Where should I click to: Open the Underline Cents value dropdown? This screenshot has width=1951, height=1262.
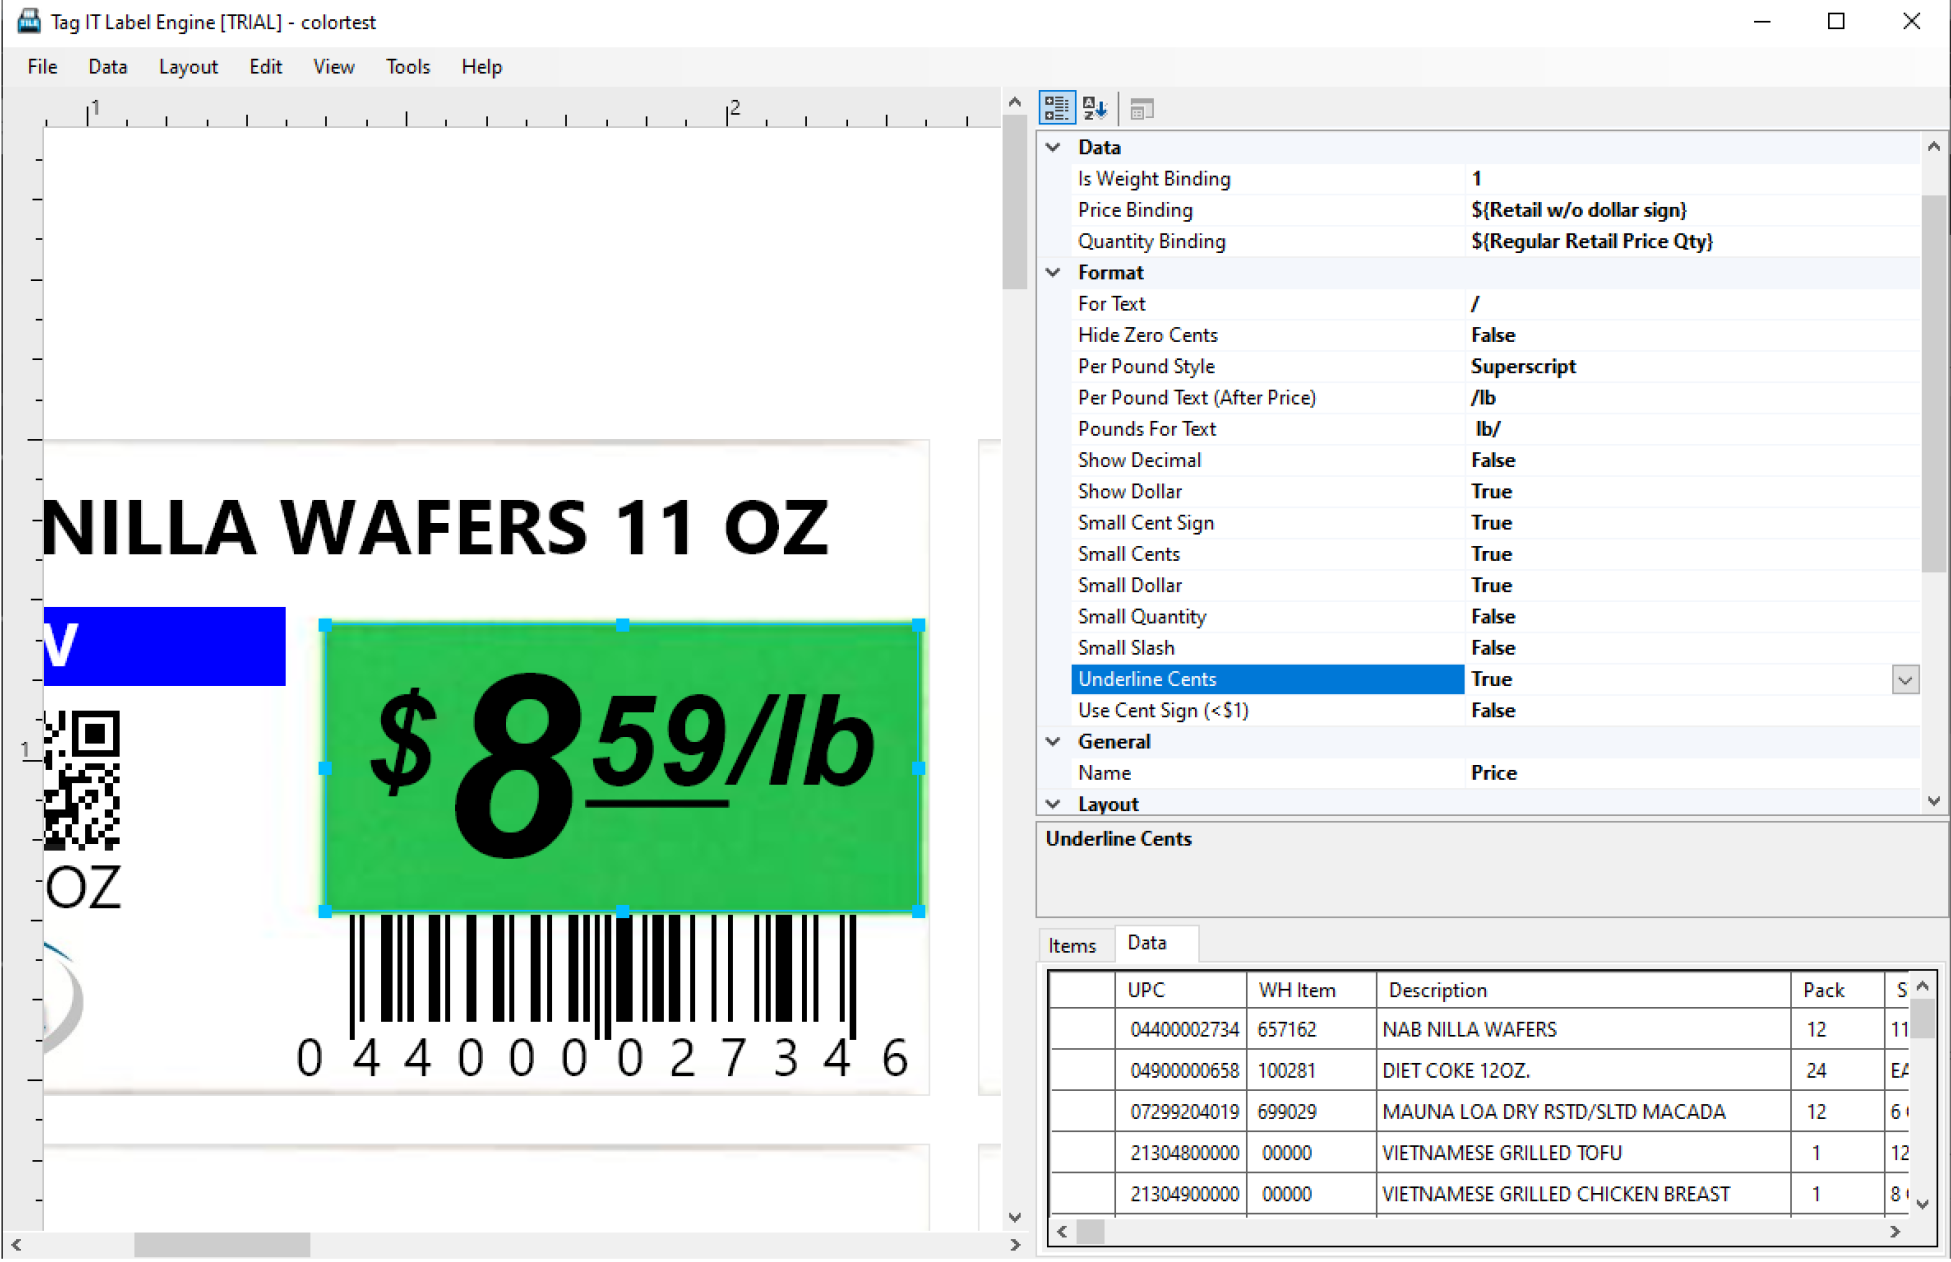click(1905, 679)
